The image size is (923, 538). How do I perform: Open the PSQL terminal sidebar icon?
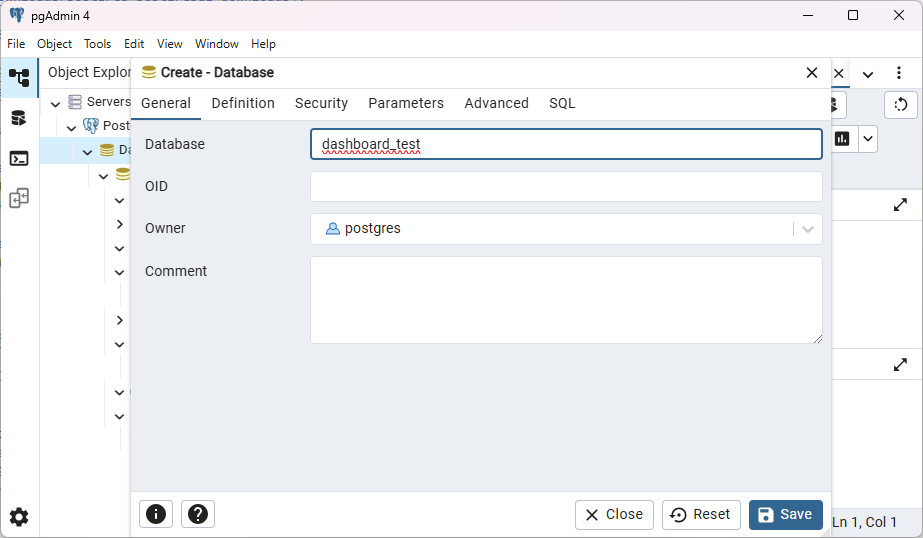19,158
